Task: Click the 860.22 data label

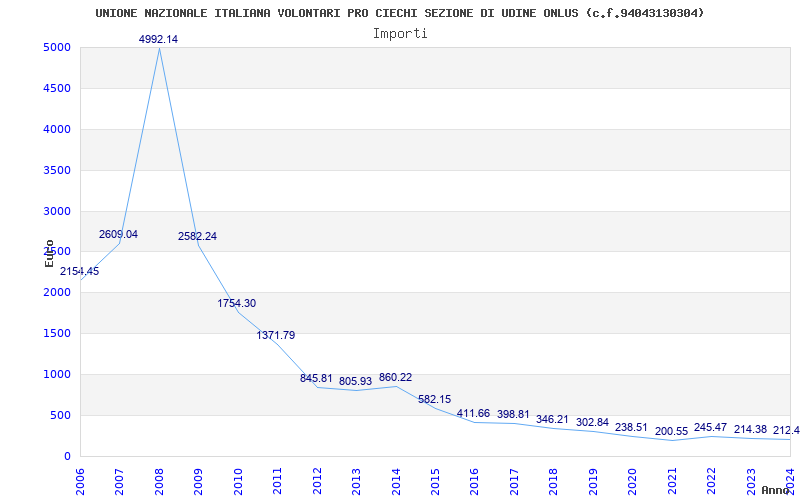Action: [x=395, y=378]
